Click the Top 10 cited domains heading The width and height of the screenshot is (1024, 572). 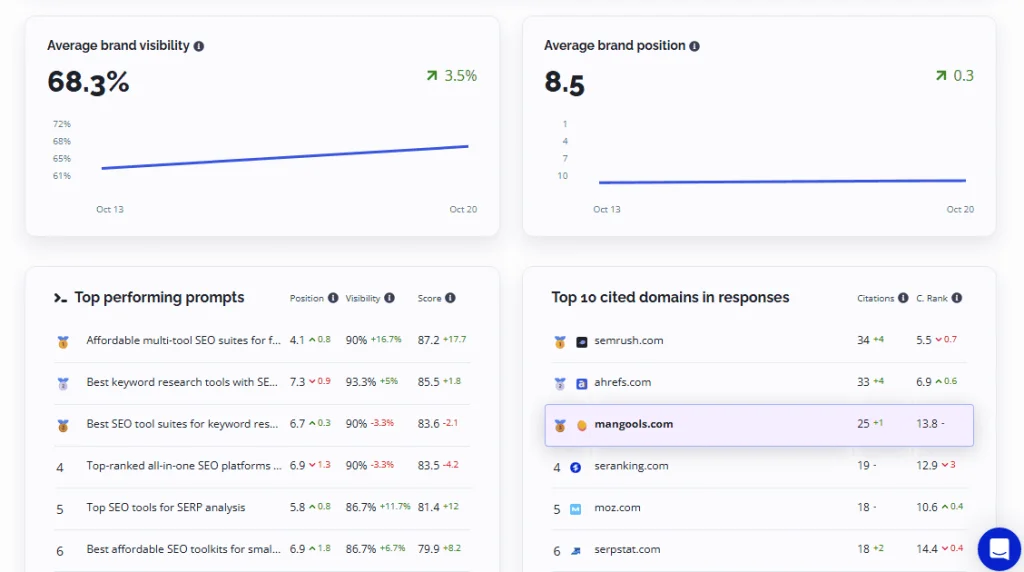click(x=670, y=297)
